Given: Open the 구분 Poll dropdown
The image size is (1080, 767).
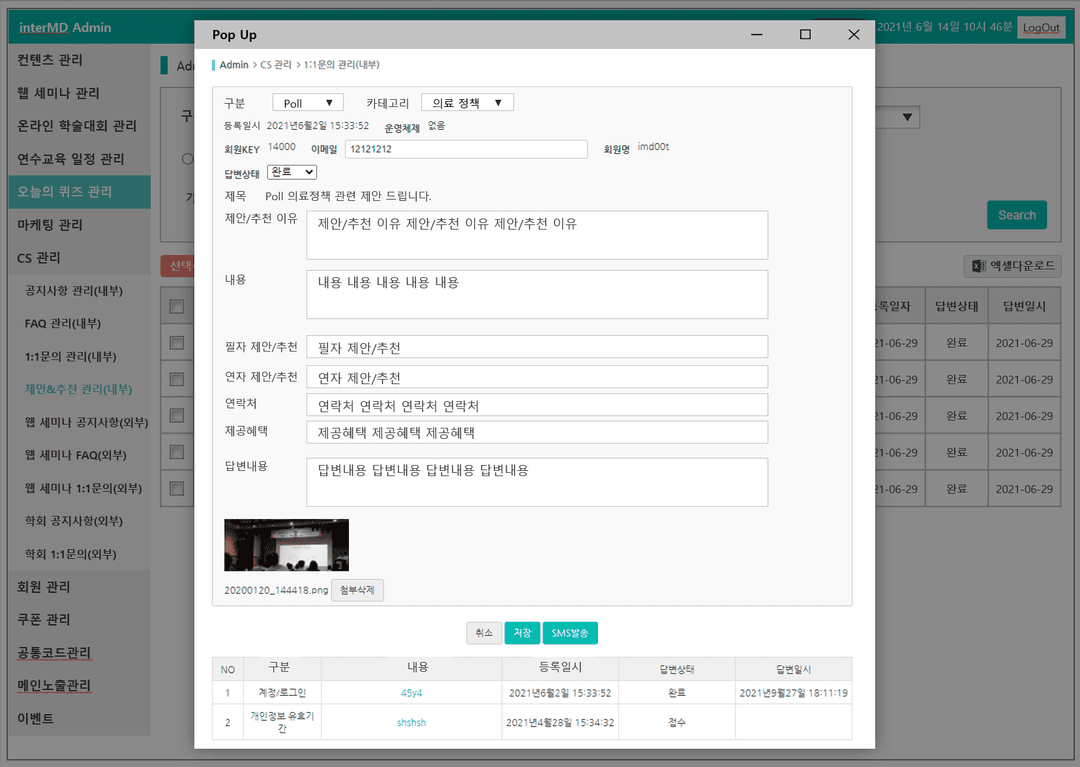Looking at the screenshot, I should 308,103.
